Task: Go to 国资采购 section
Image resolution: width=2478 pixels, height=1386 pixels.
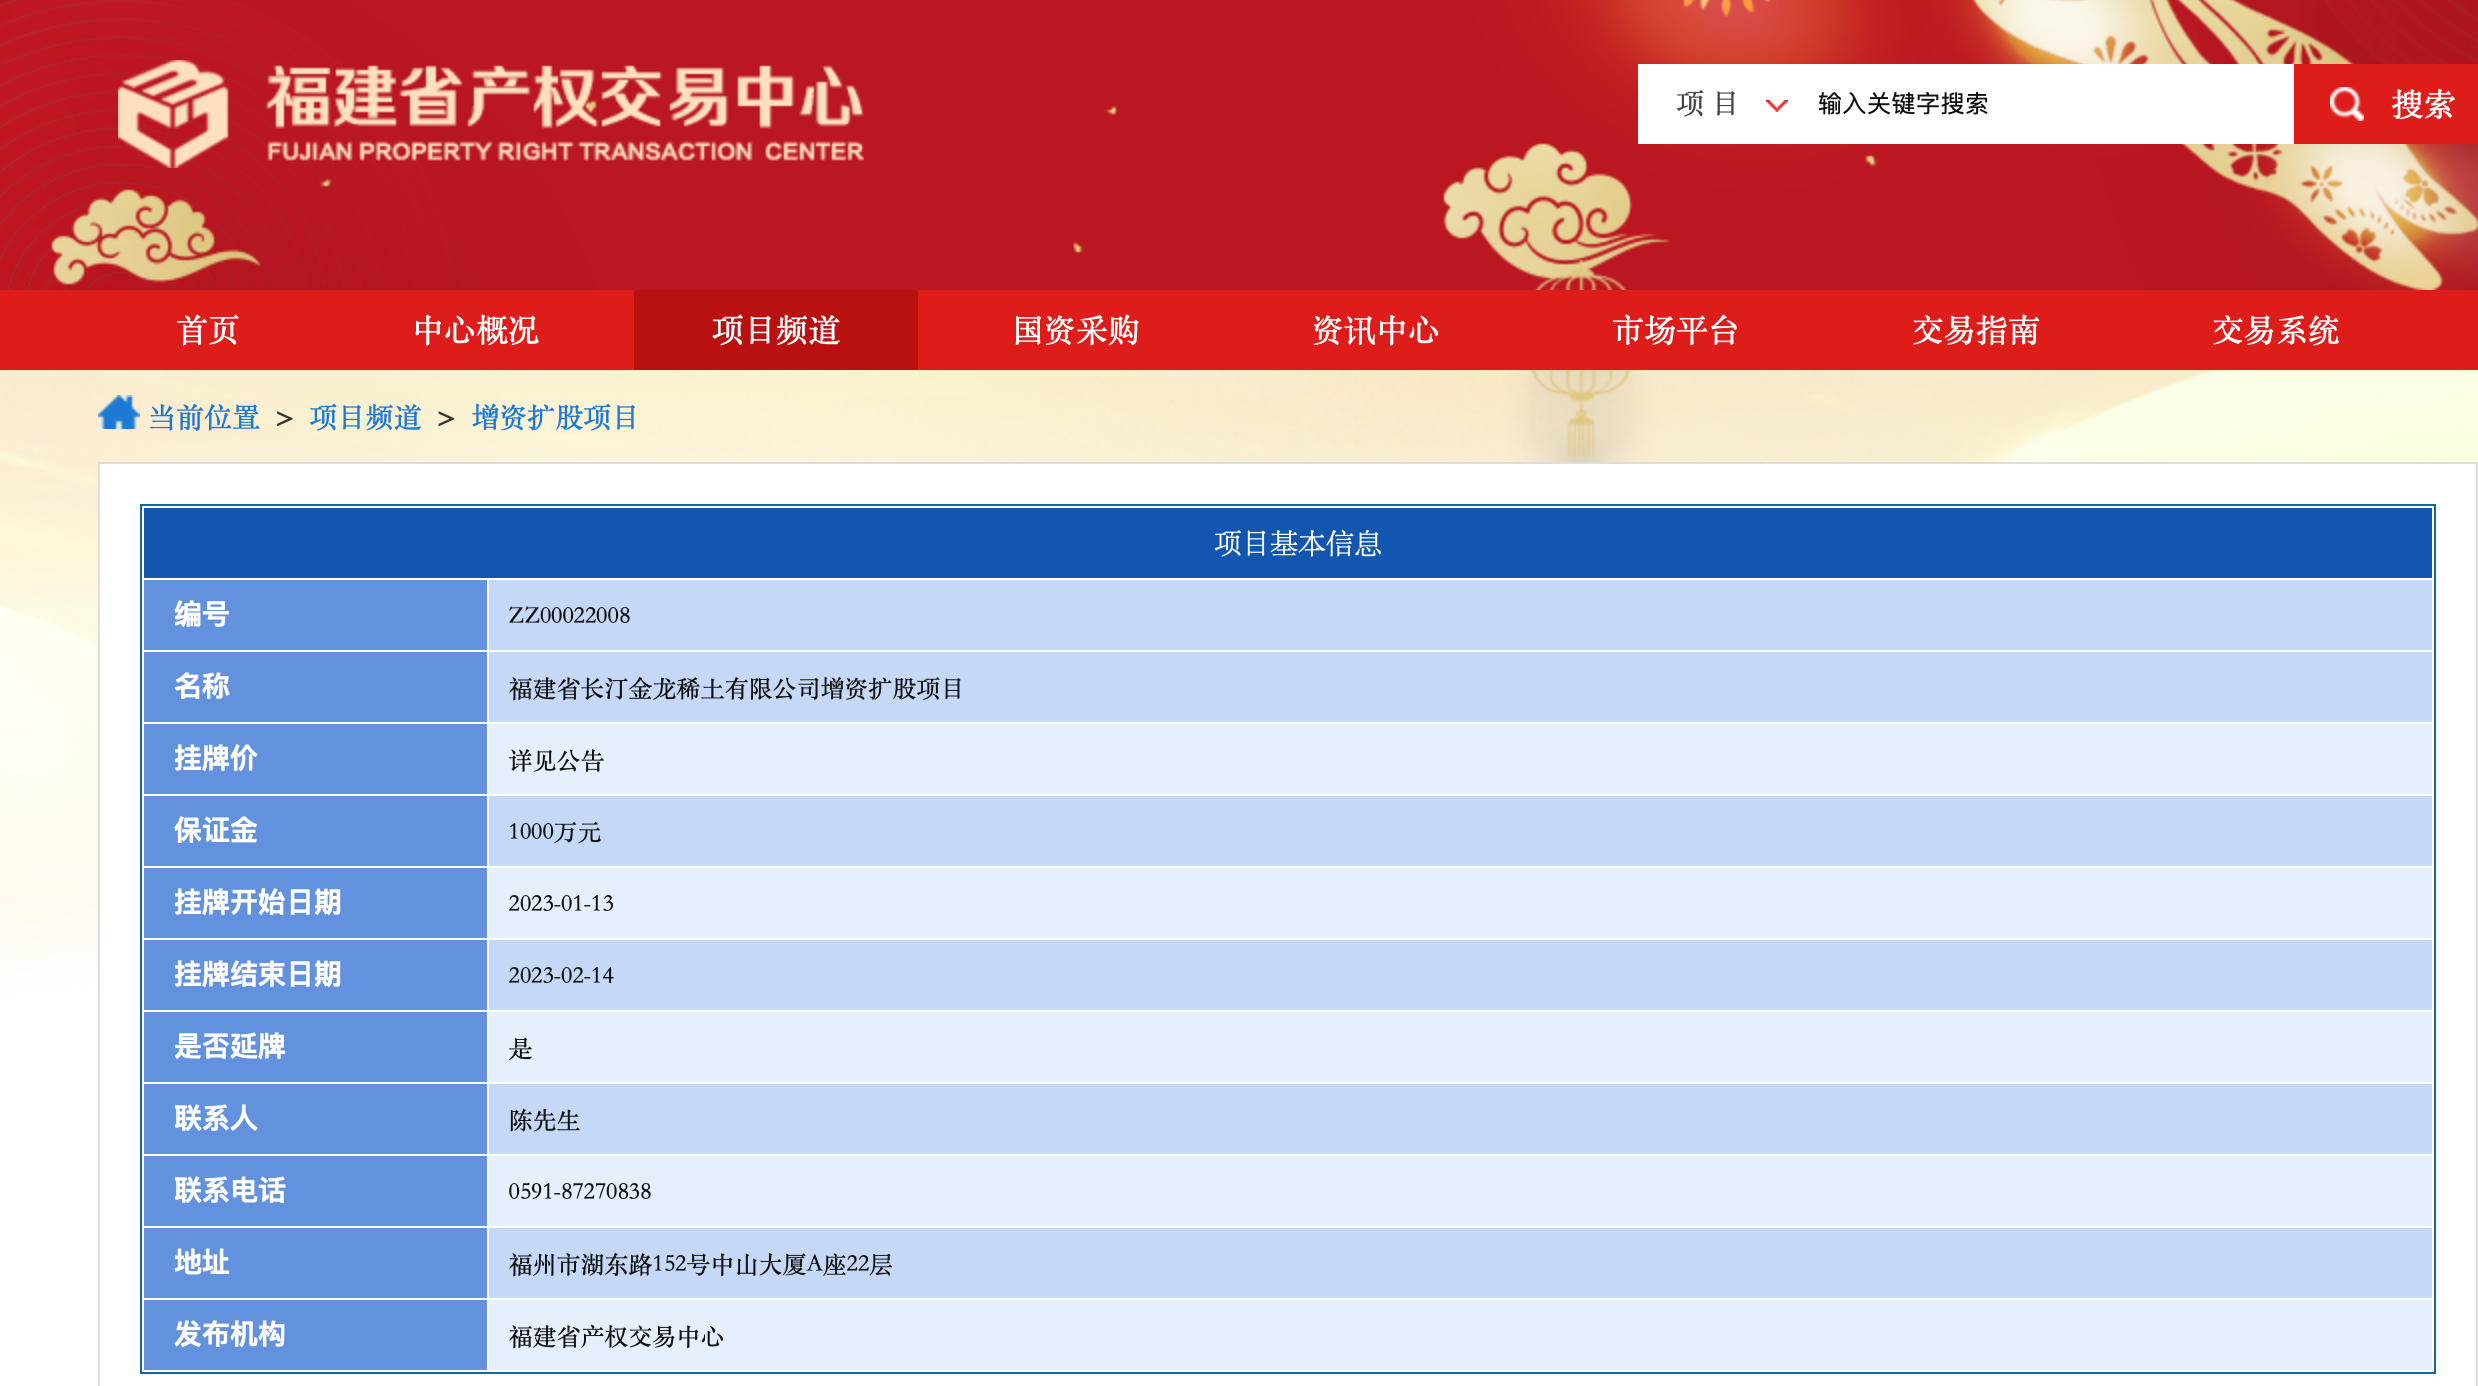Action: tap(1076, 330)
